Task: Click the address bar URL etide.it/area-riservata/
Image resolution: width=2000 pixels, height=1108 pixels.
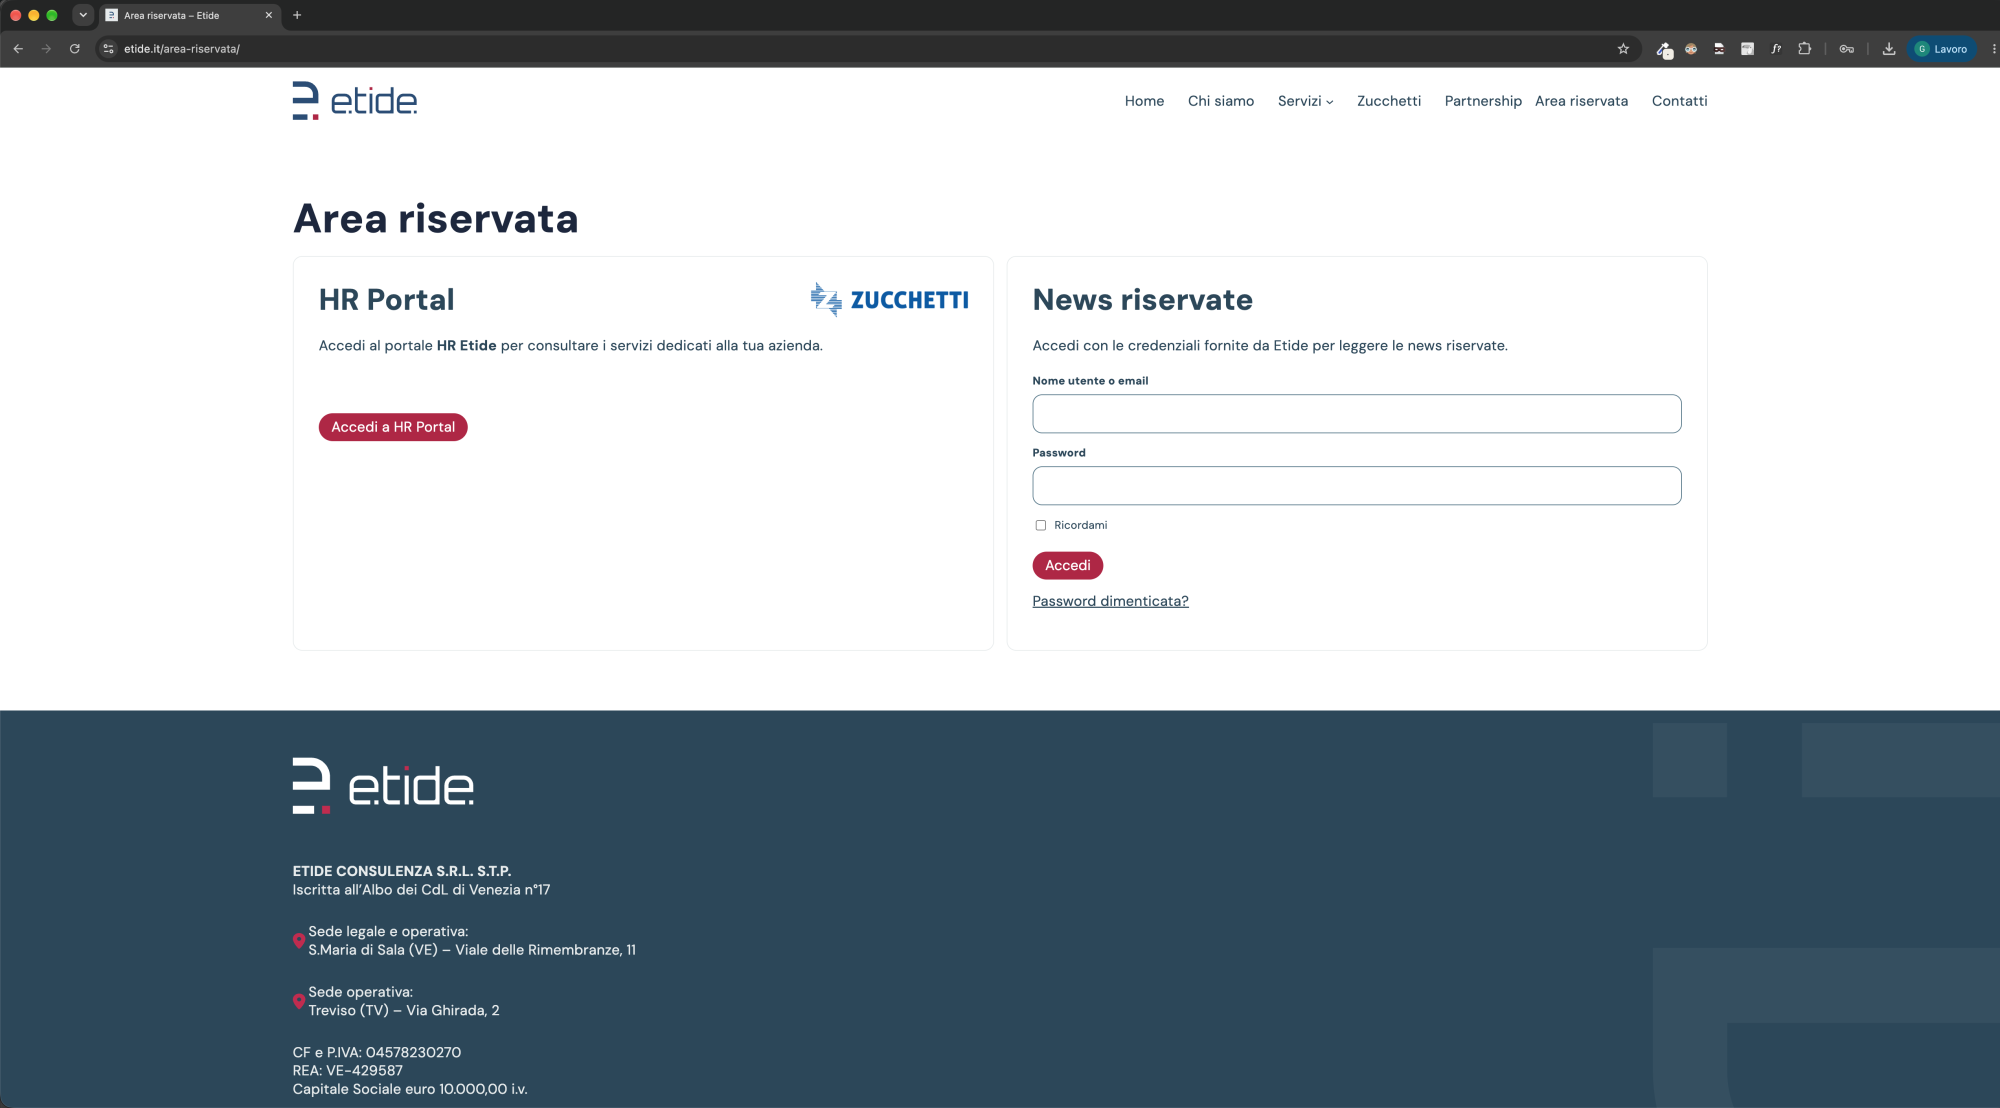Action: 182,49
